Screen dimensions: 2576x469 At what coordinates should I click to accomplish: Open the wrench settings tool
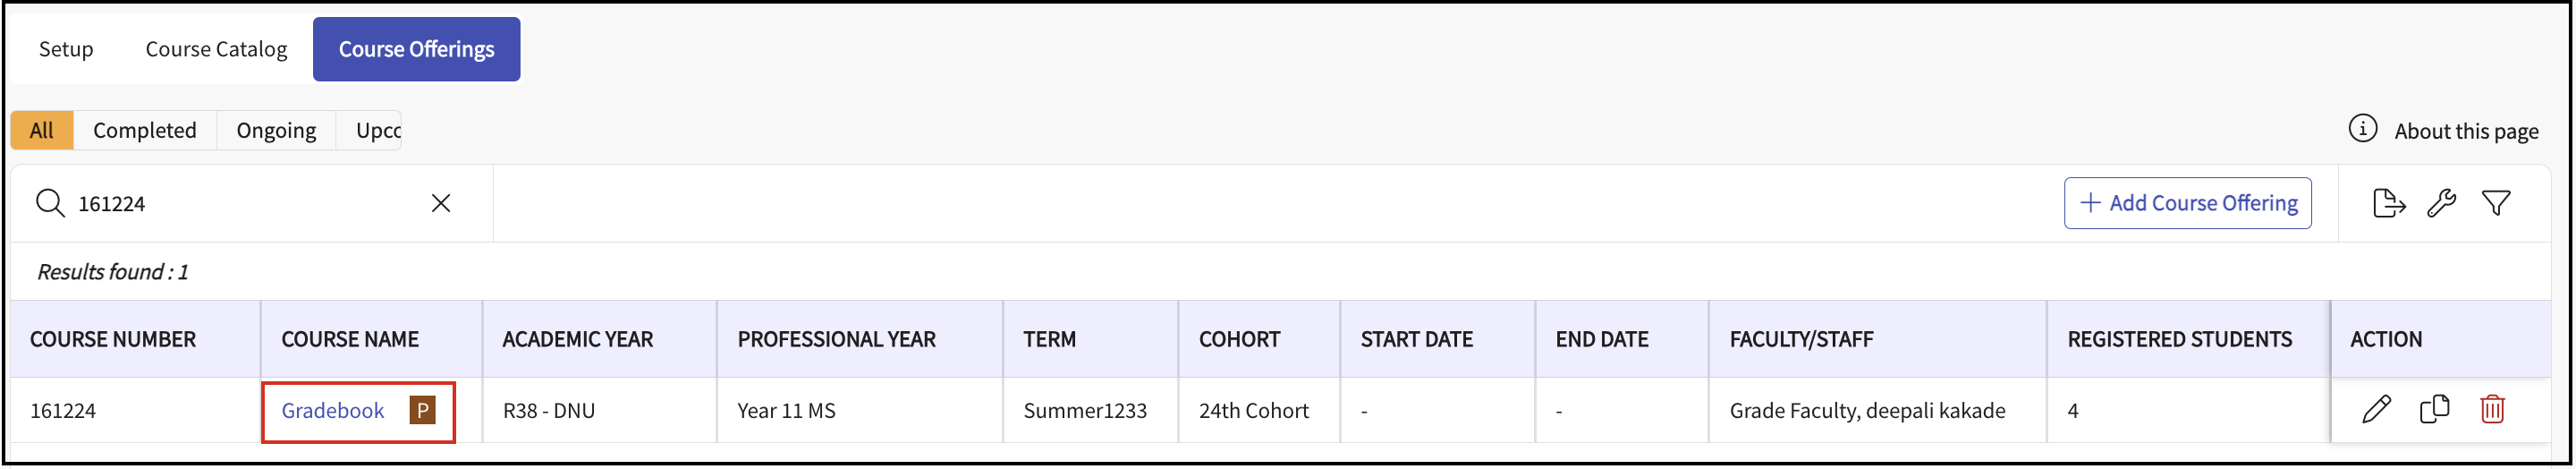click(x=2441, y=203)
